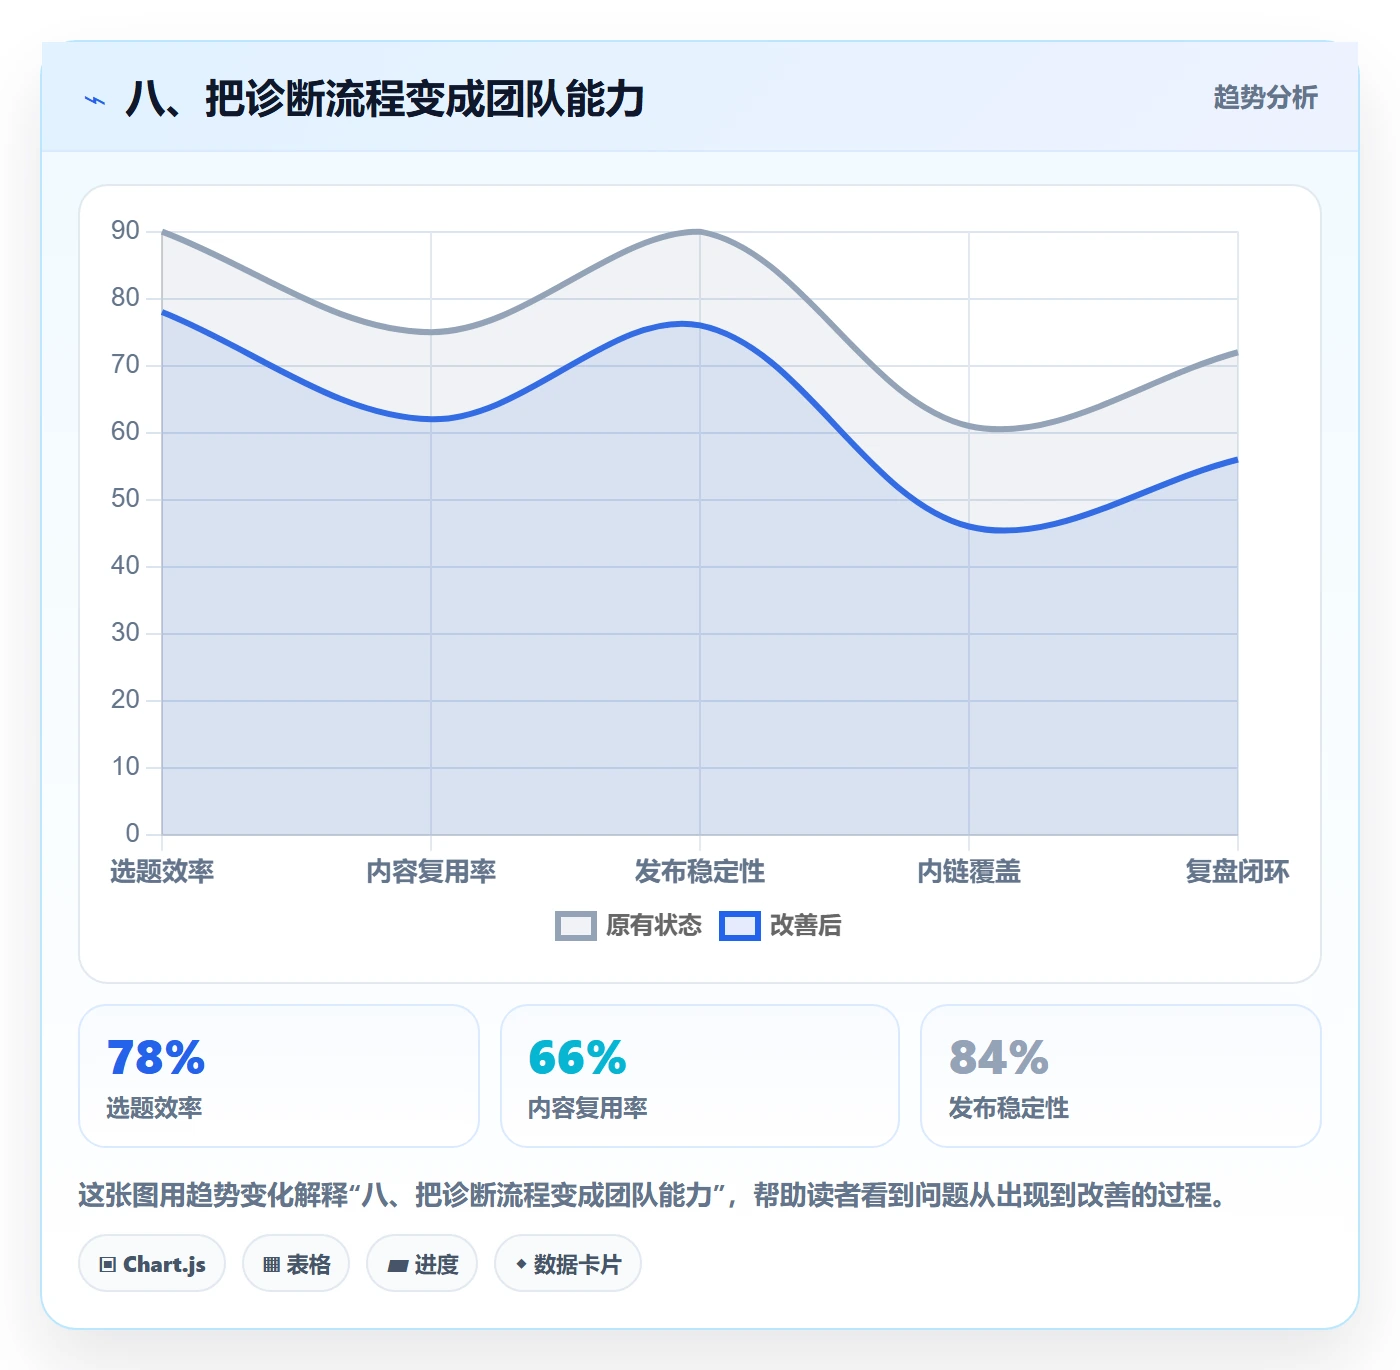Click the 0 y-axis value
Viewport: 1400px width, 1370px height.
[132, 833]
